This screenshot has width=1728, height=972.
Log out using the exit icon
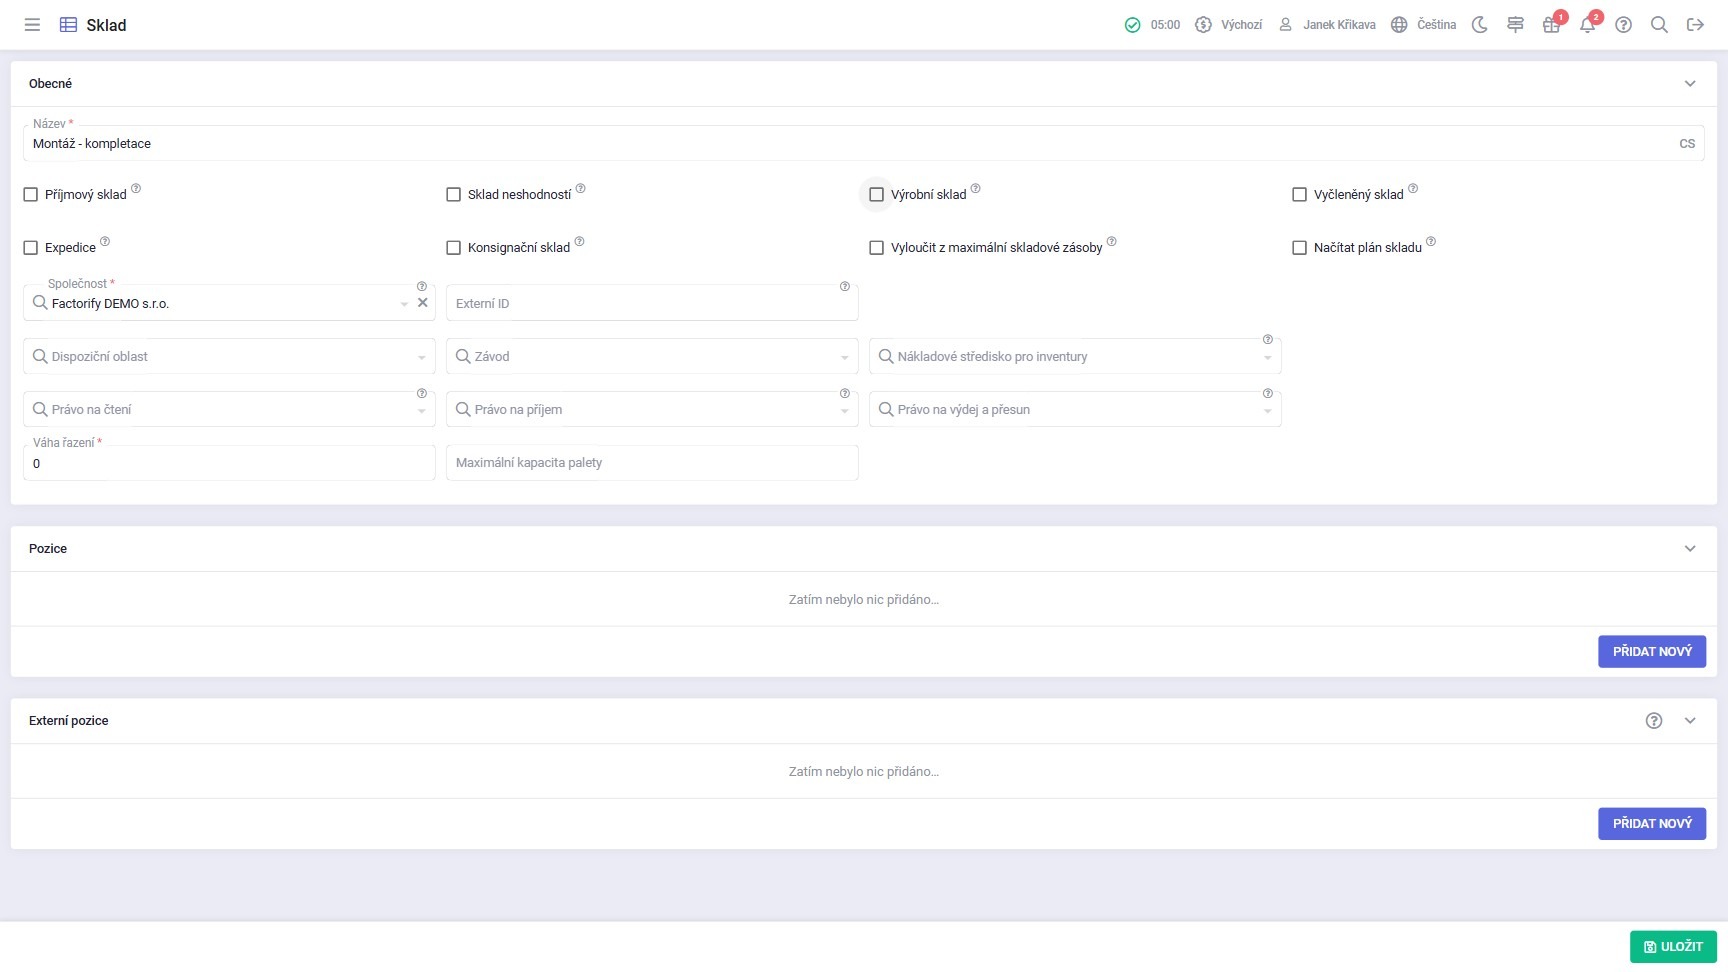coord(1695,25)
